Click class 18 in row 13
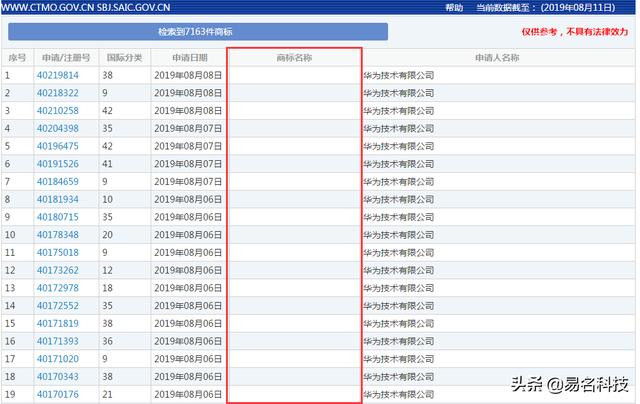The width and height of the screenshot is (640, 404). tap(107, 288)
